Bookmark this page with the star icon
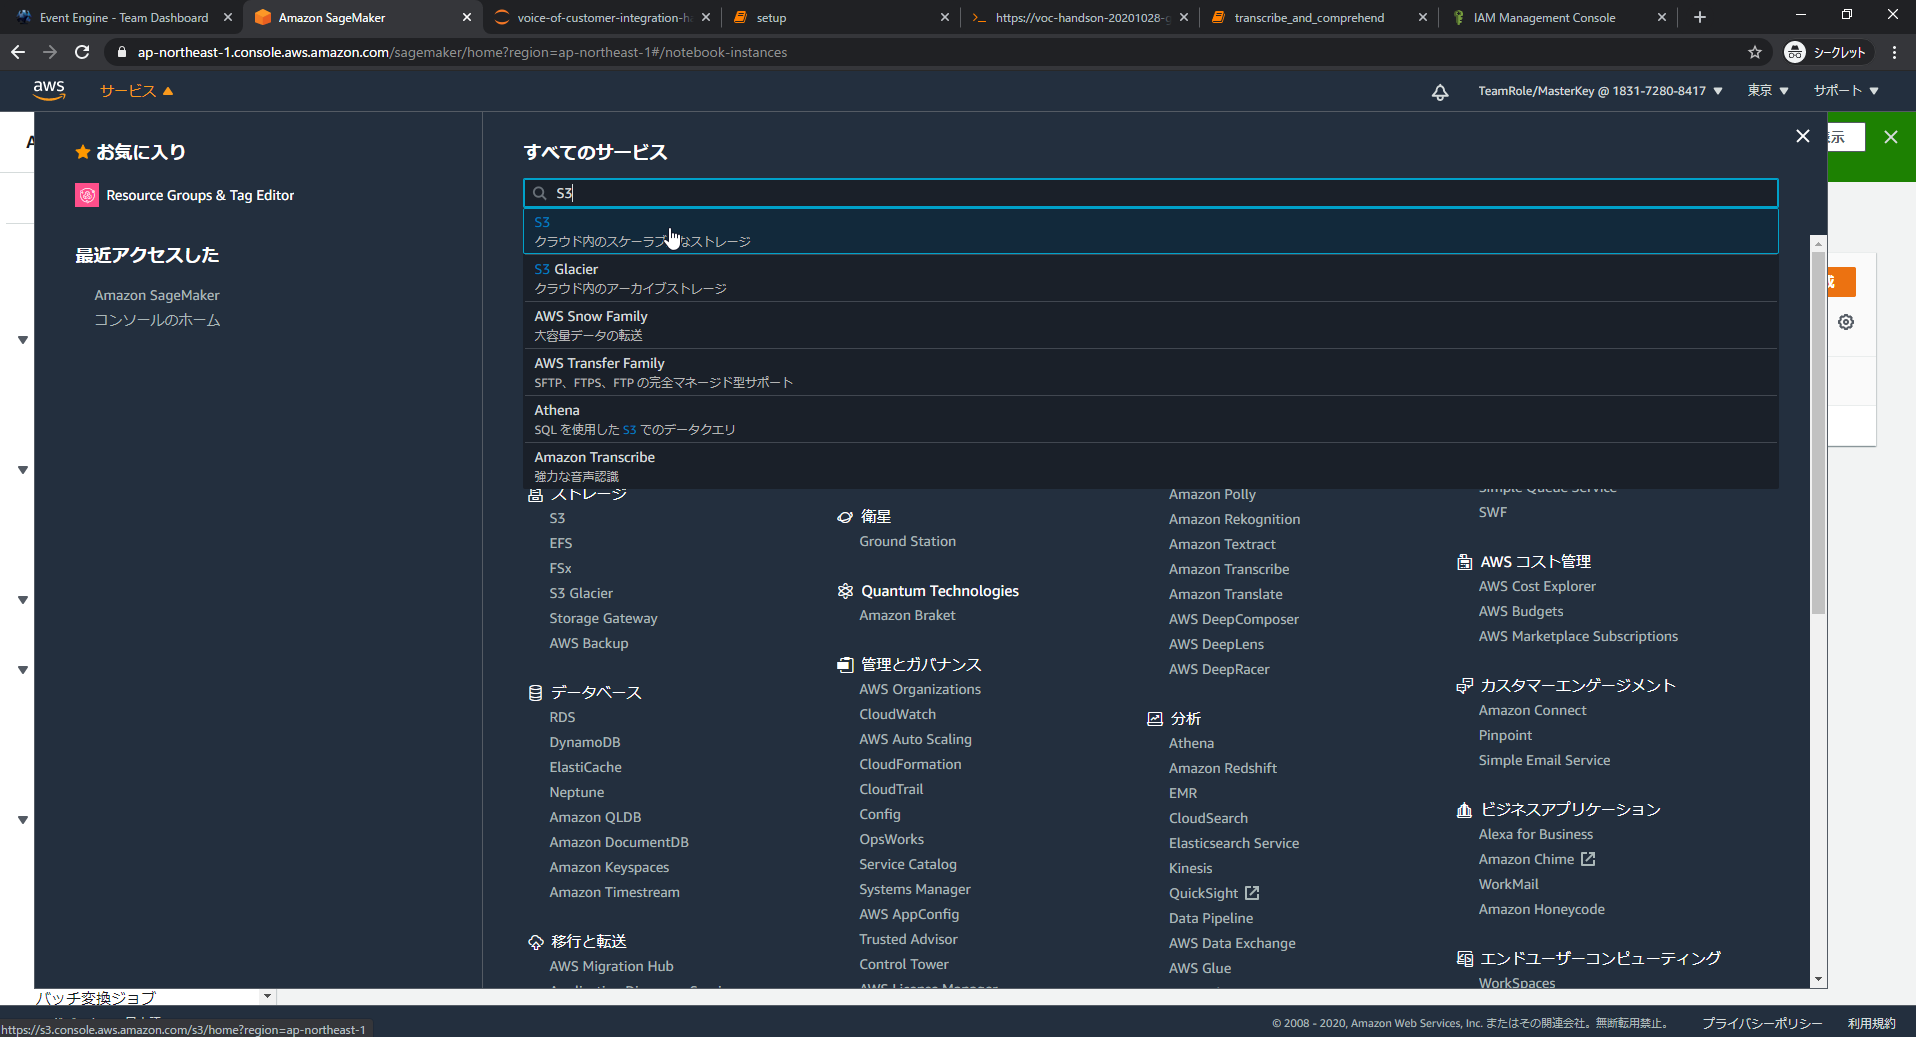 click(1755, 52)
